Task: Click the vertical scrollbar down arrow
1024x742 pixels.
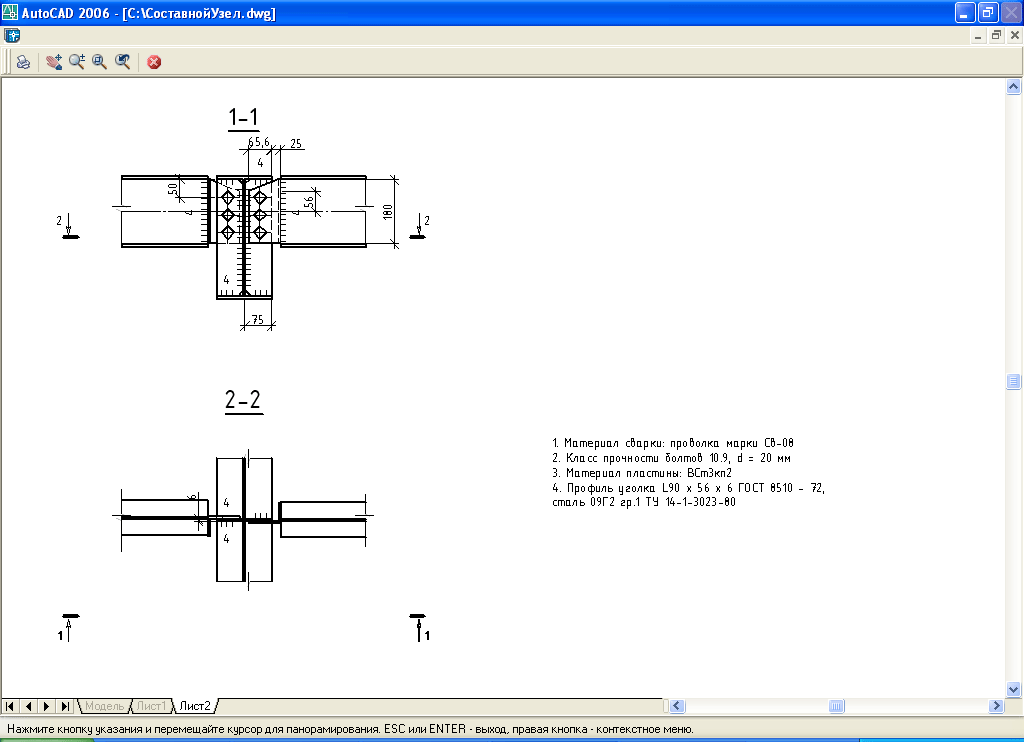Action: (1012, 688)
